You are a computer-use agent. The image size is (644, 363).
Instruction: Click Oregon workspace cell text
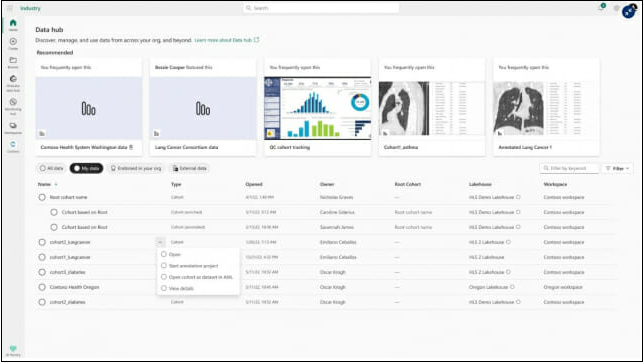point(563,287)
